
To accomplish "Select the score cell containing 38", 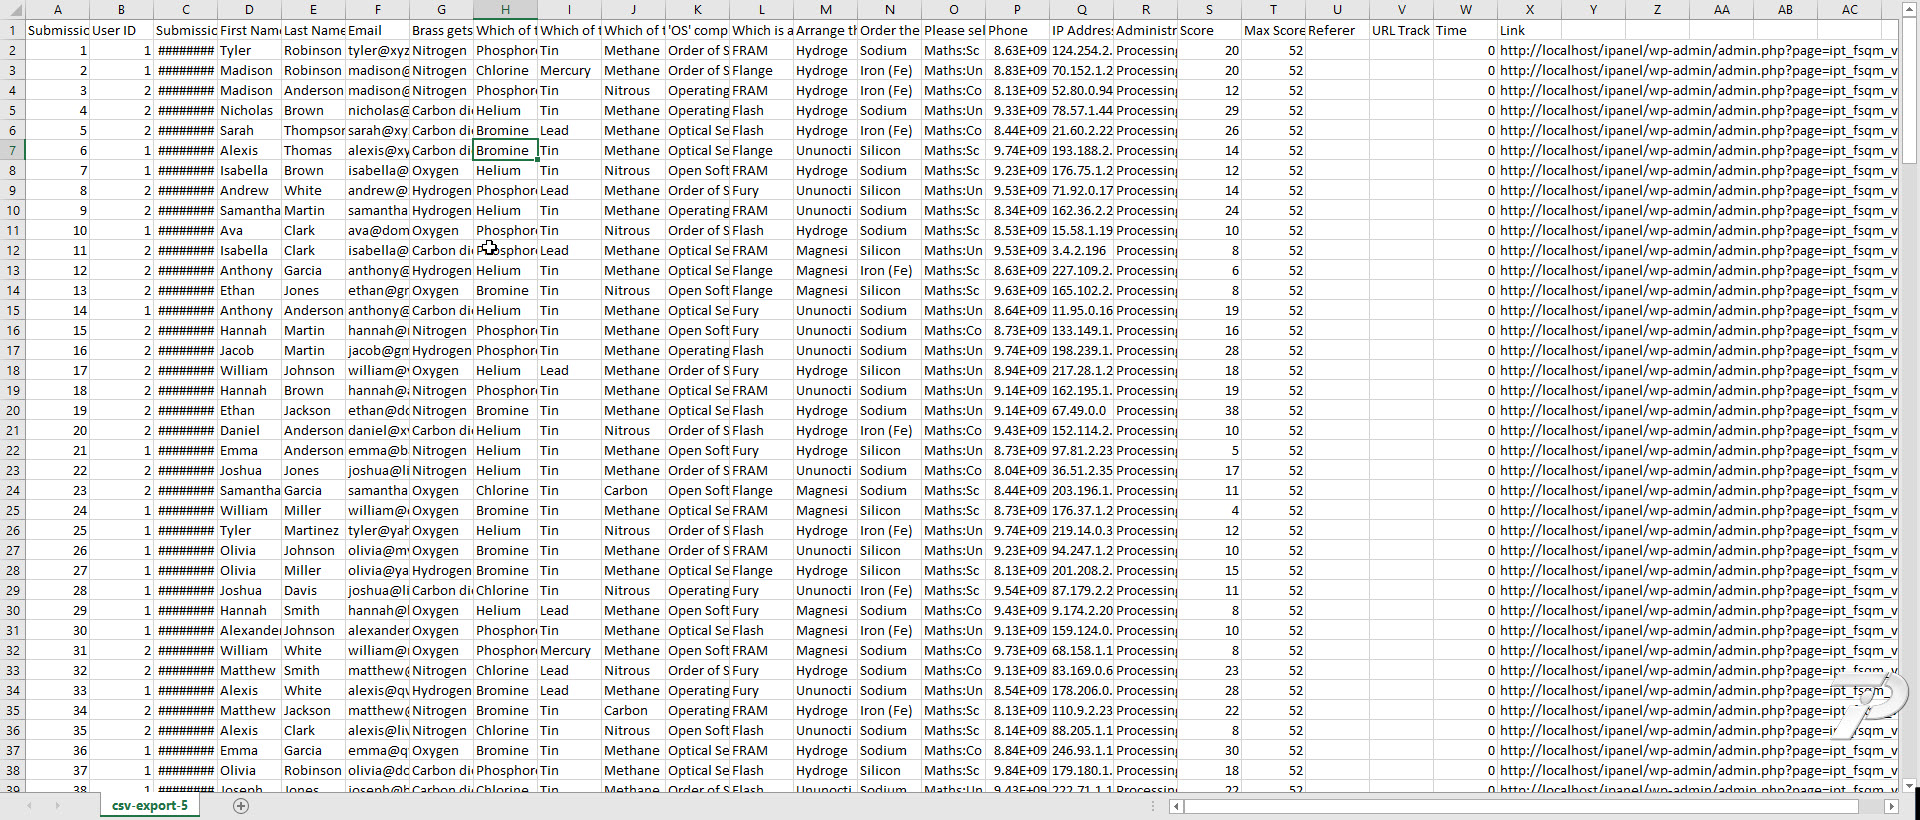I will (1209, 410).
